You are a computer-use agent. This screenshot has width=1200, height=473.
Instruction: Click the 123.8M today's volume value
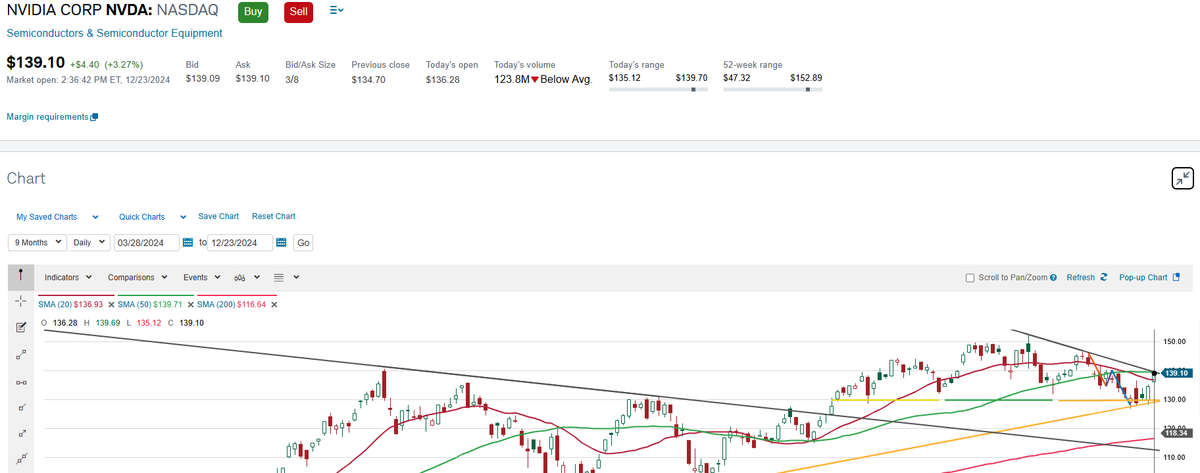point(512,79)
